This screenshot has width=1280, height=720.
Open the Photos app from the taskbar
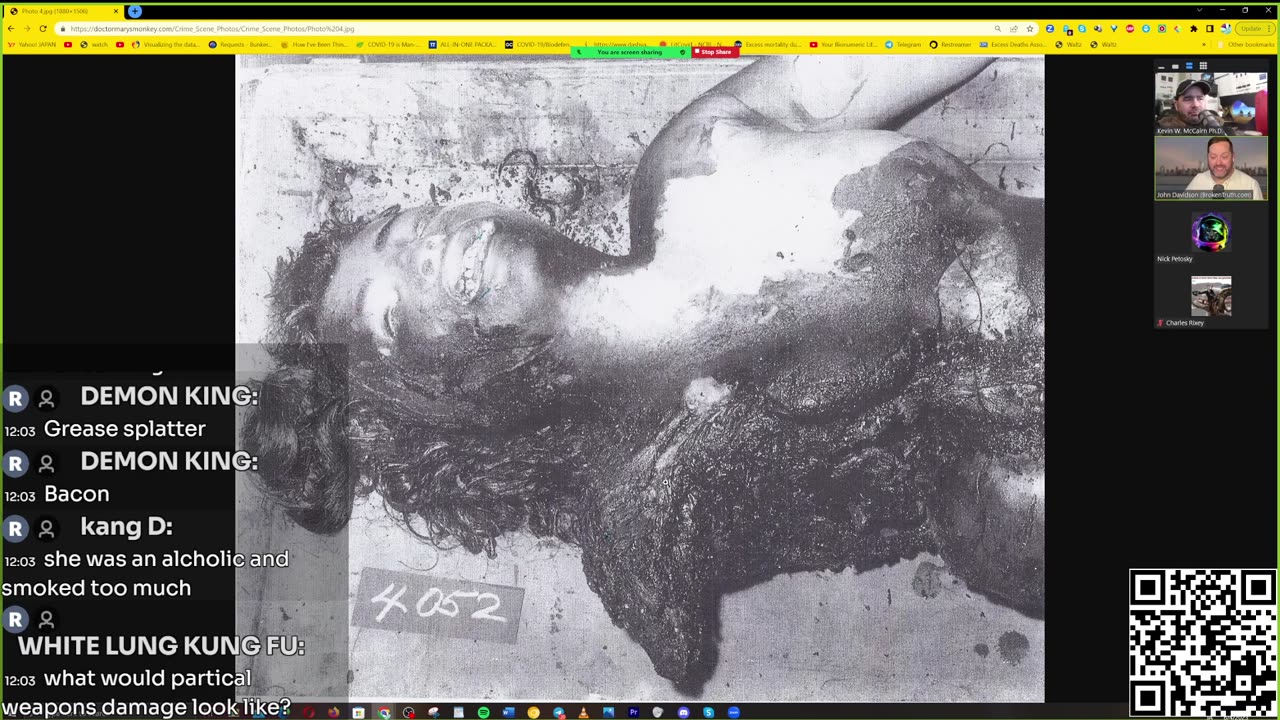point(608,712)
